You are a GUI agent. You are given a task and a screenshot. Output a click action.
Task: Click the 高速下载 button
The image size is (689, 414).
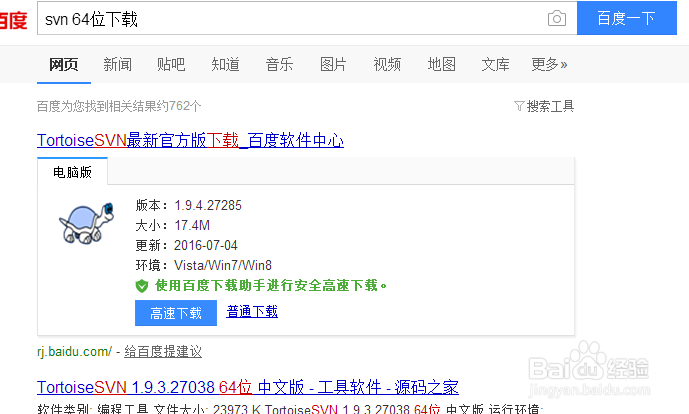click(x=176, y=313)
